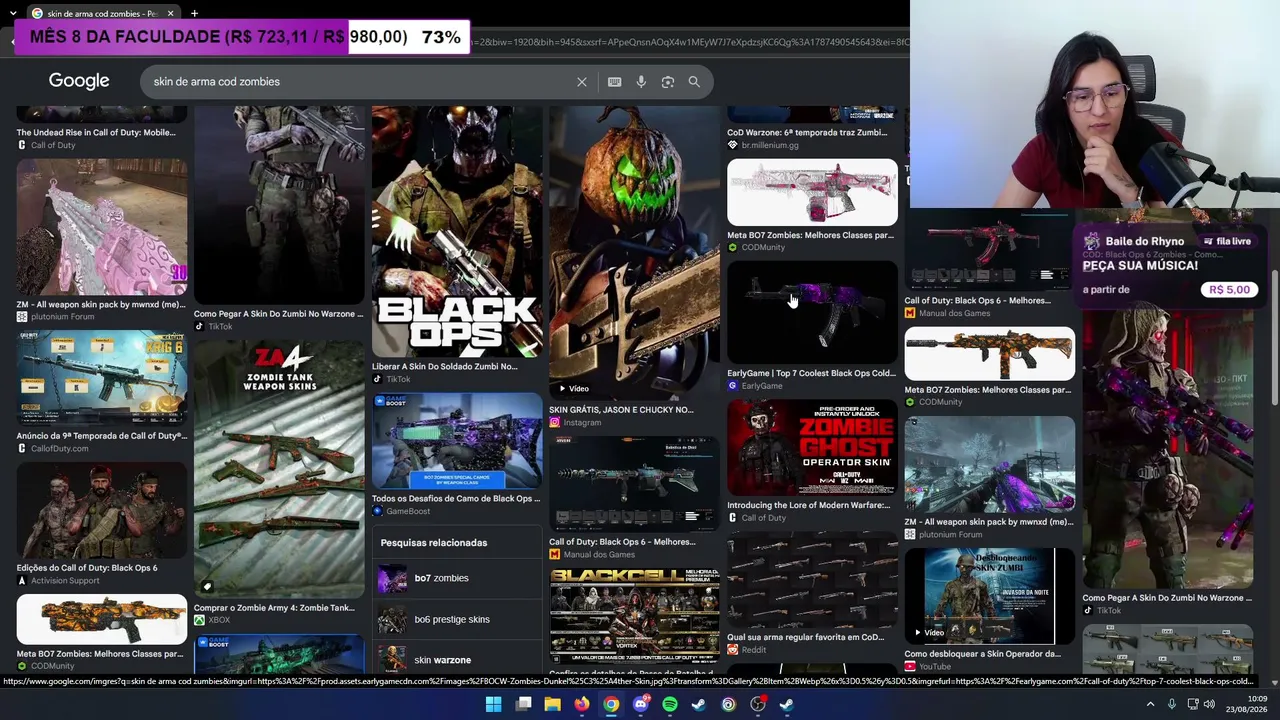Open the on-screen keyboard input tool

[x=614, y=82]
